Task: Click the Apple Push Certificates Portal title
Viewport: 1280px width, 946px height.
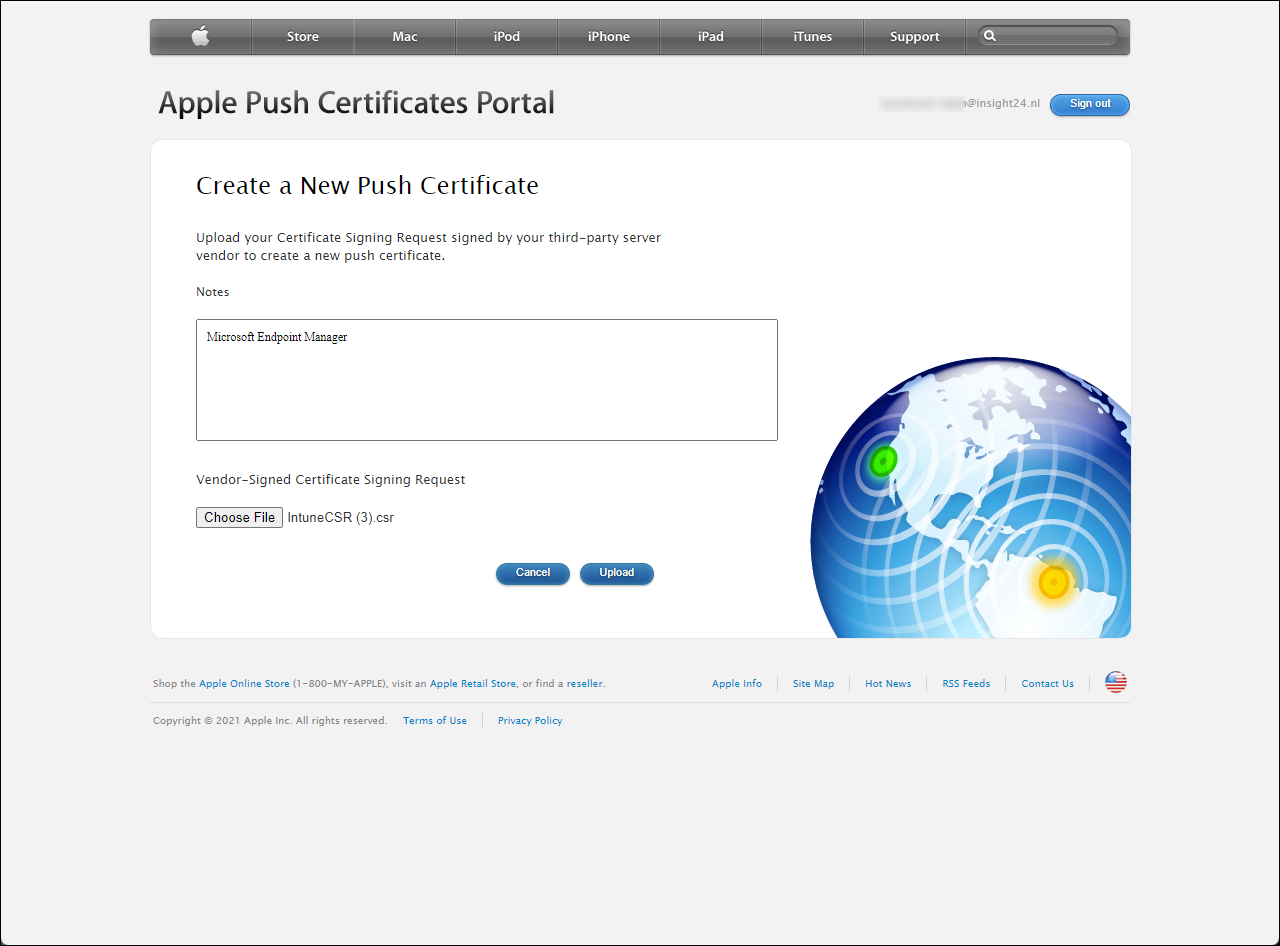Action: pos(357,103)
